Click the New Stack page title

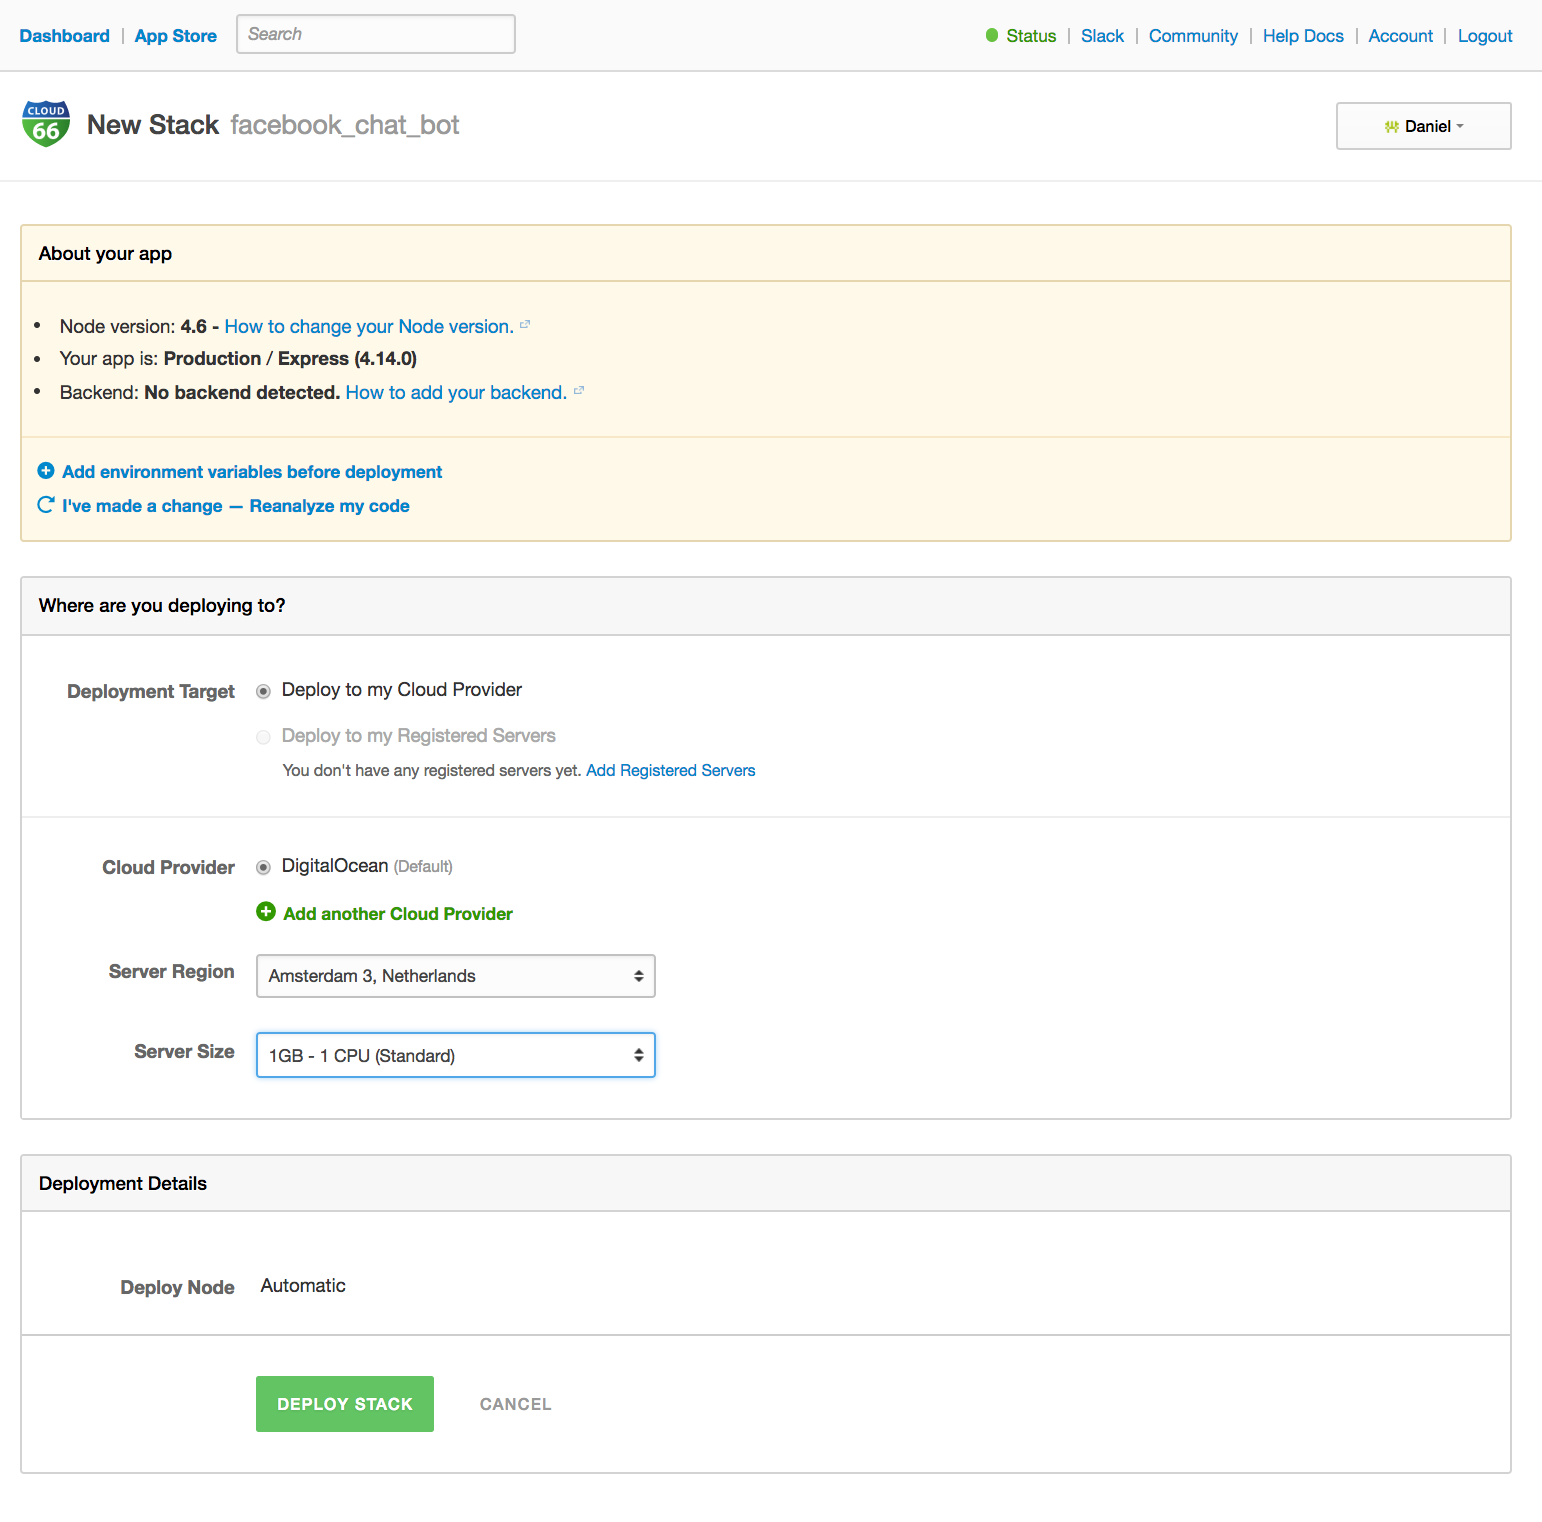tap(153, 125)
